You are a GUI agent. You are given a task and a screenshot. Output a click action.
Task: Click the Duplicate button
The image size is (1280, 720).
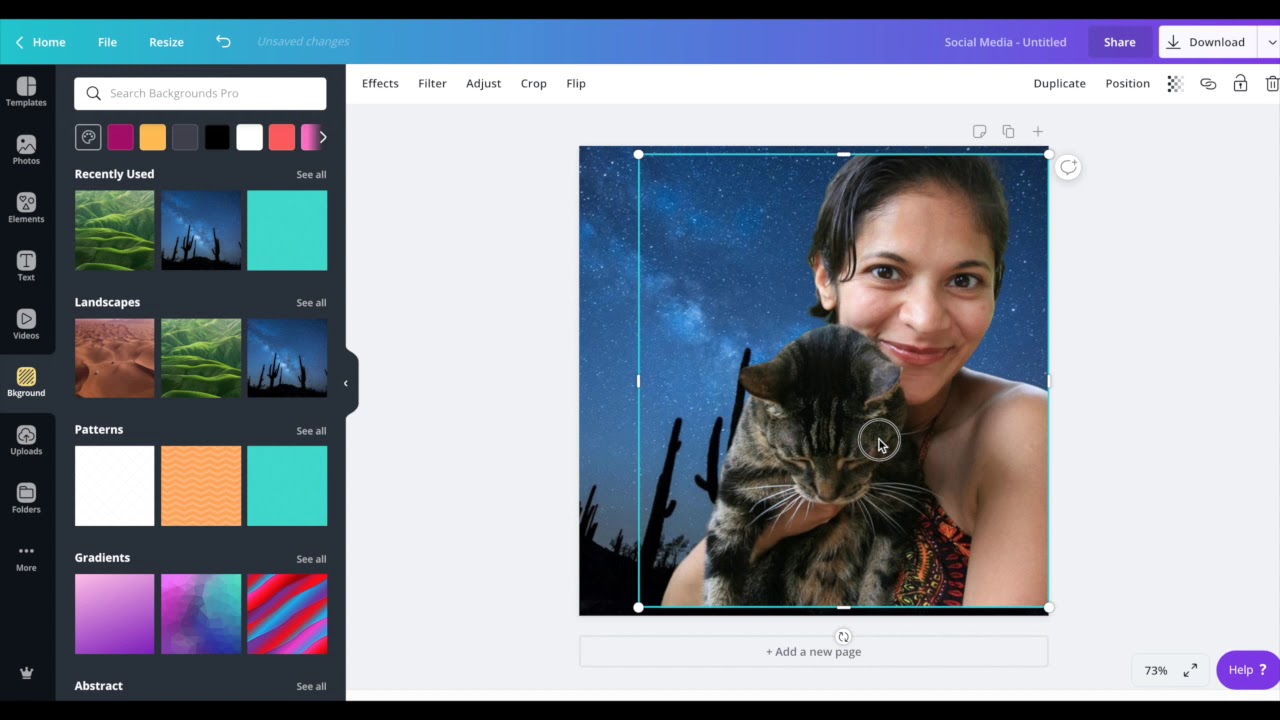coord(1059,84)
